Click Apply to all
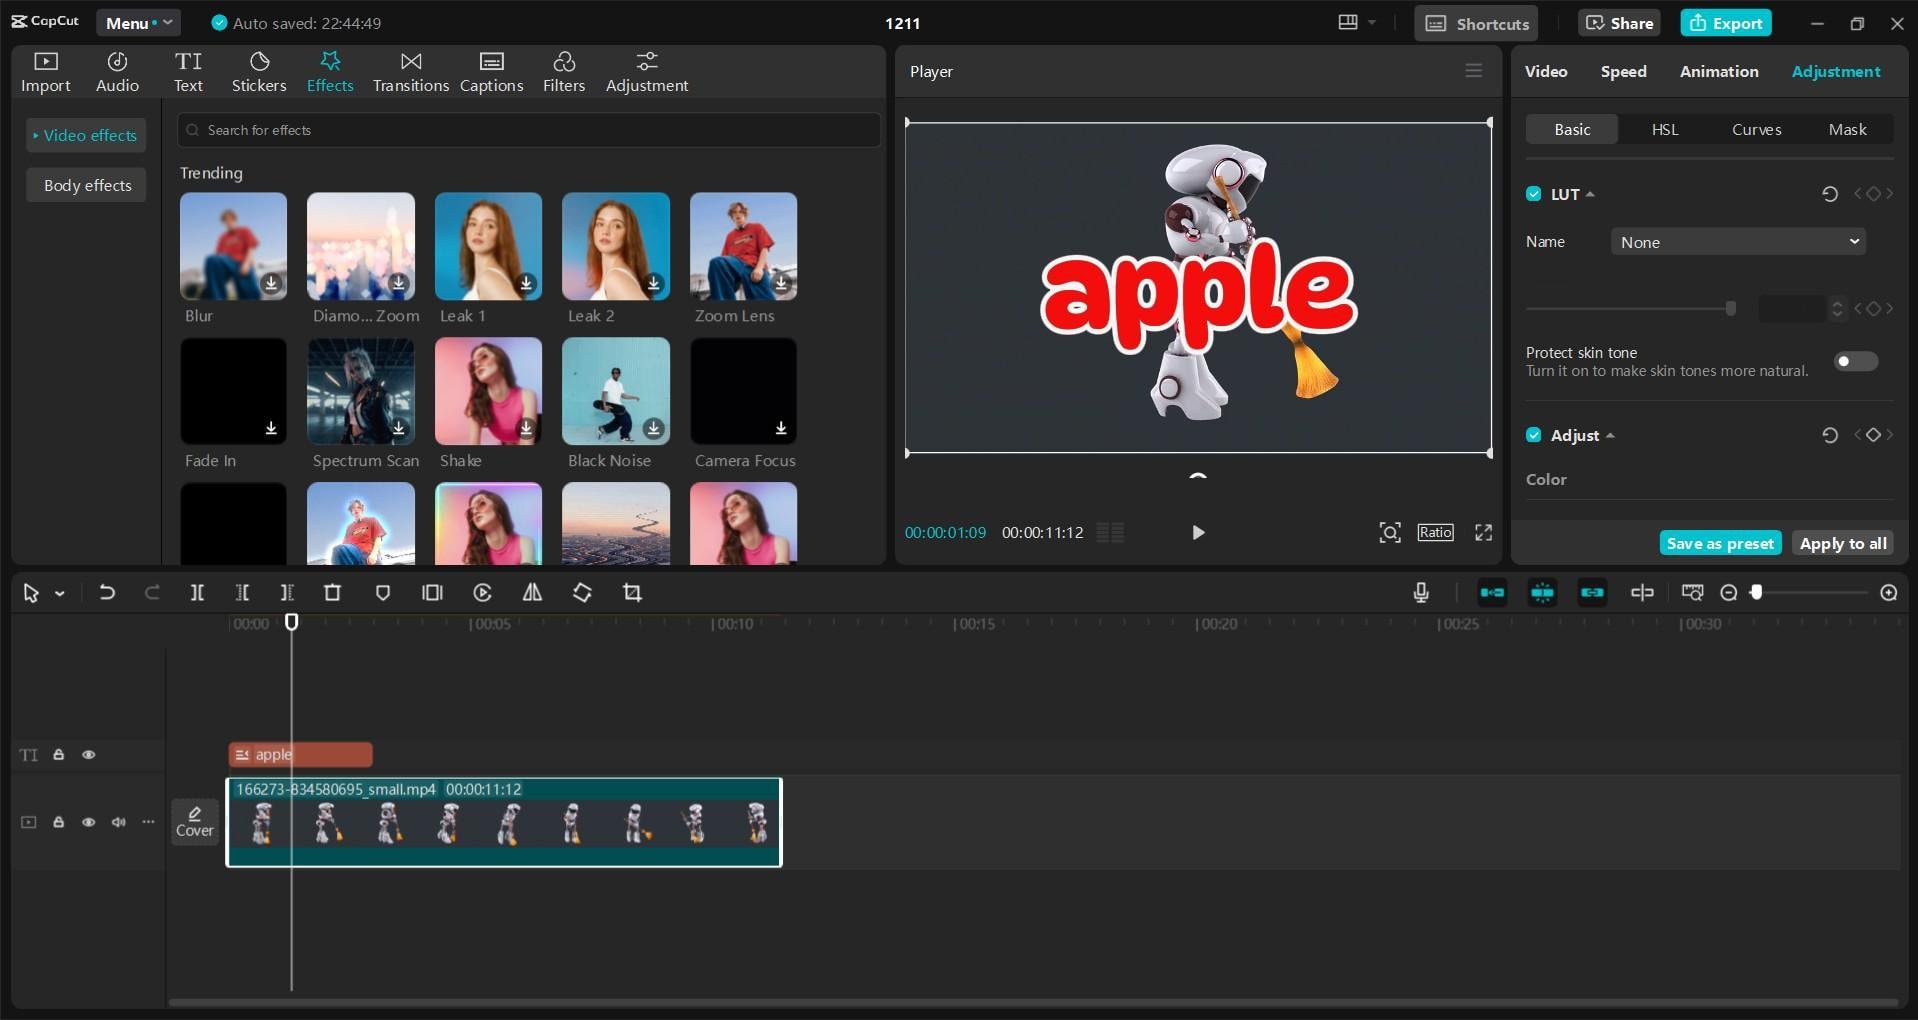The height and width of the screenshot is (1020, 1918). [x=1843, y=543]
